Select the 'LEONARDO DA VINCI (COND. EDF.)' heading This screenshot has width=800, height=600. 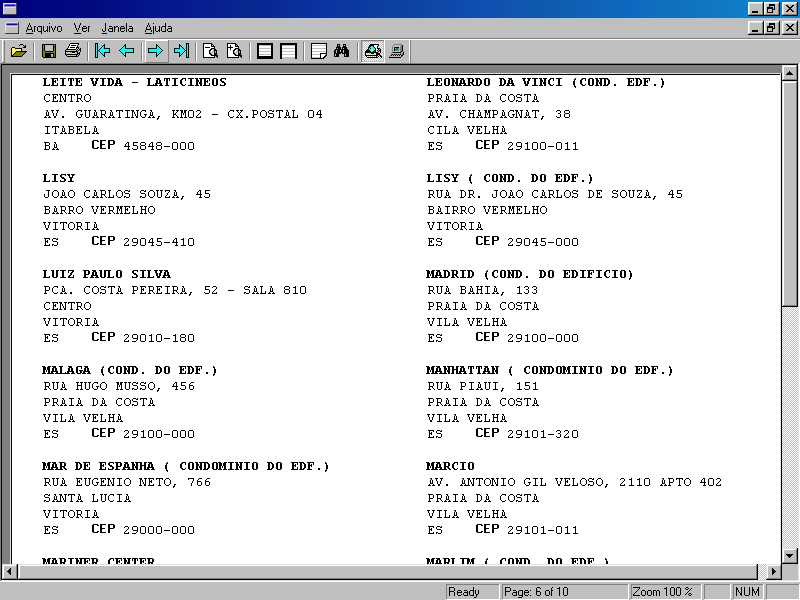click(x=546, y=82)
